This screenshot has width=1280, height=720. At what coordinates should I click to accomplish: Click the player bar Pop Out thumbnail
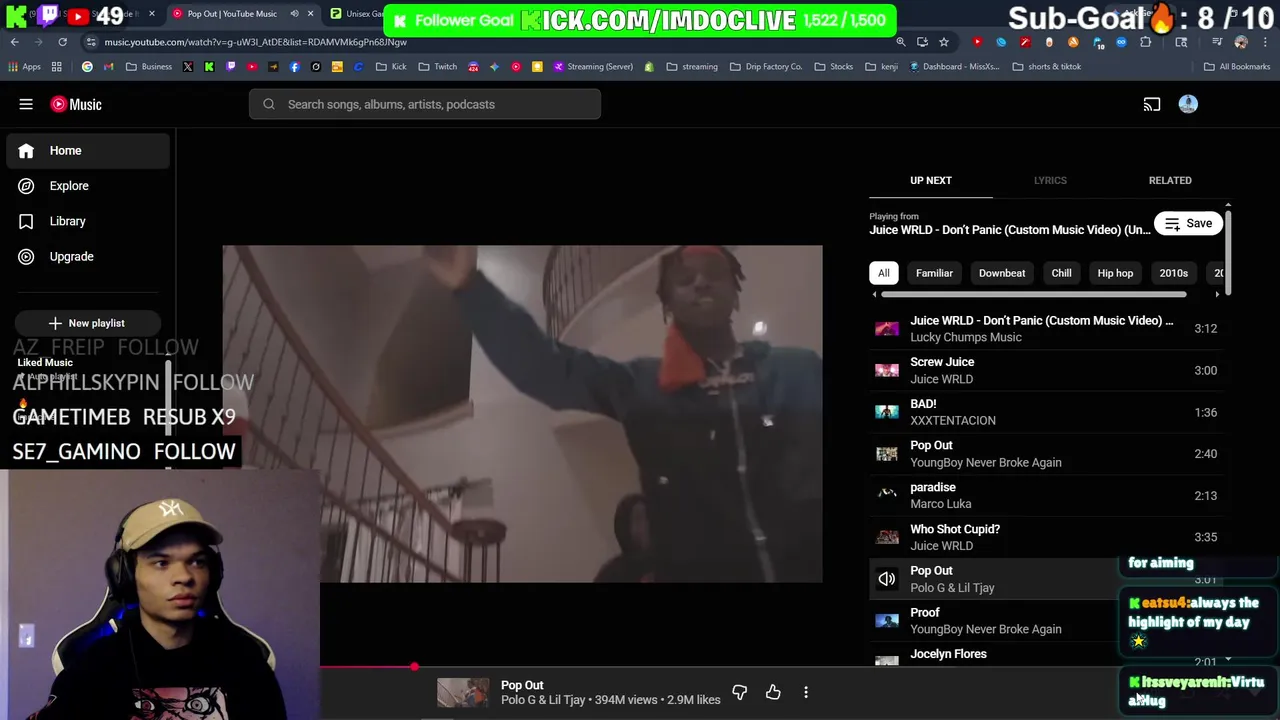(x=463, y=692)
